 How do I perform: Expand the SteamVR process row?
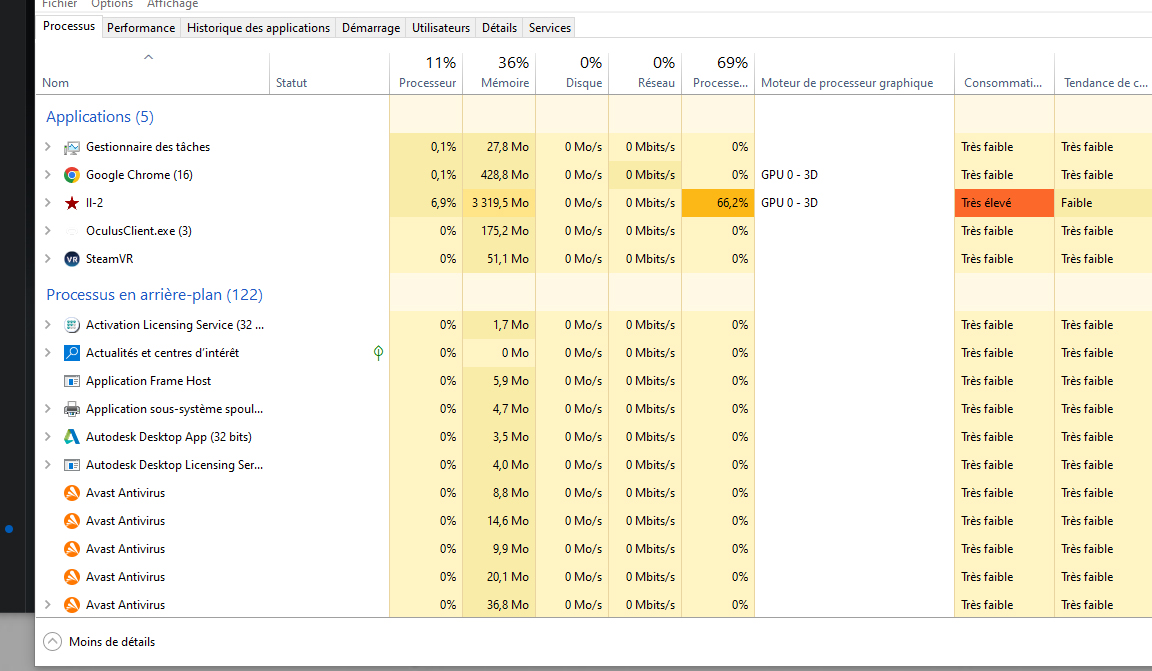[48, 259]
